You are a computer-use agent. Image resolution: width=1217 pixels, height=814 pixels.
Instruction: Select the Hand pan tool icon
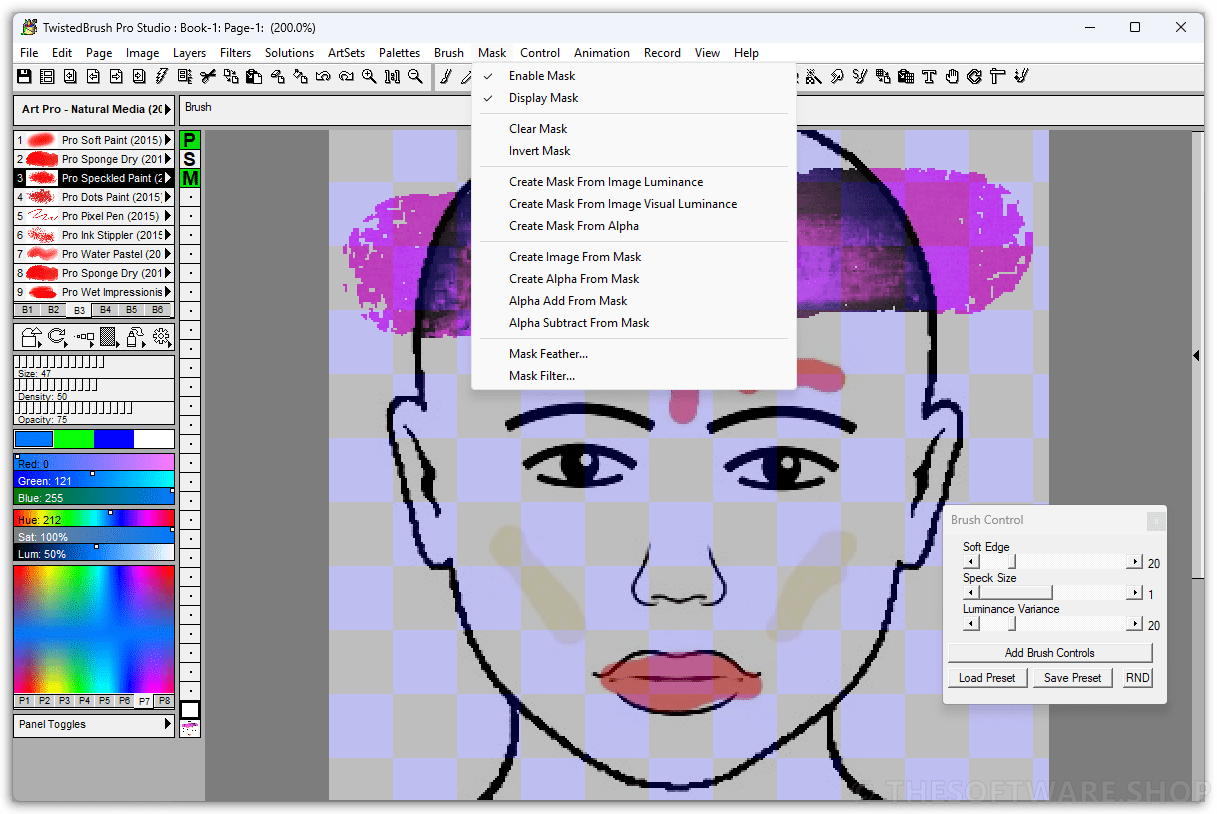(x=952, y=76)
